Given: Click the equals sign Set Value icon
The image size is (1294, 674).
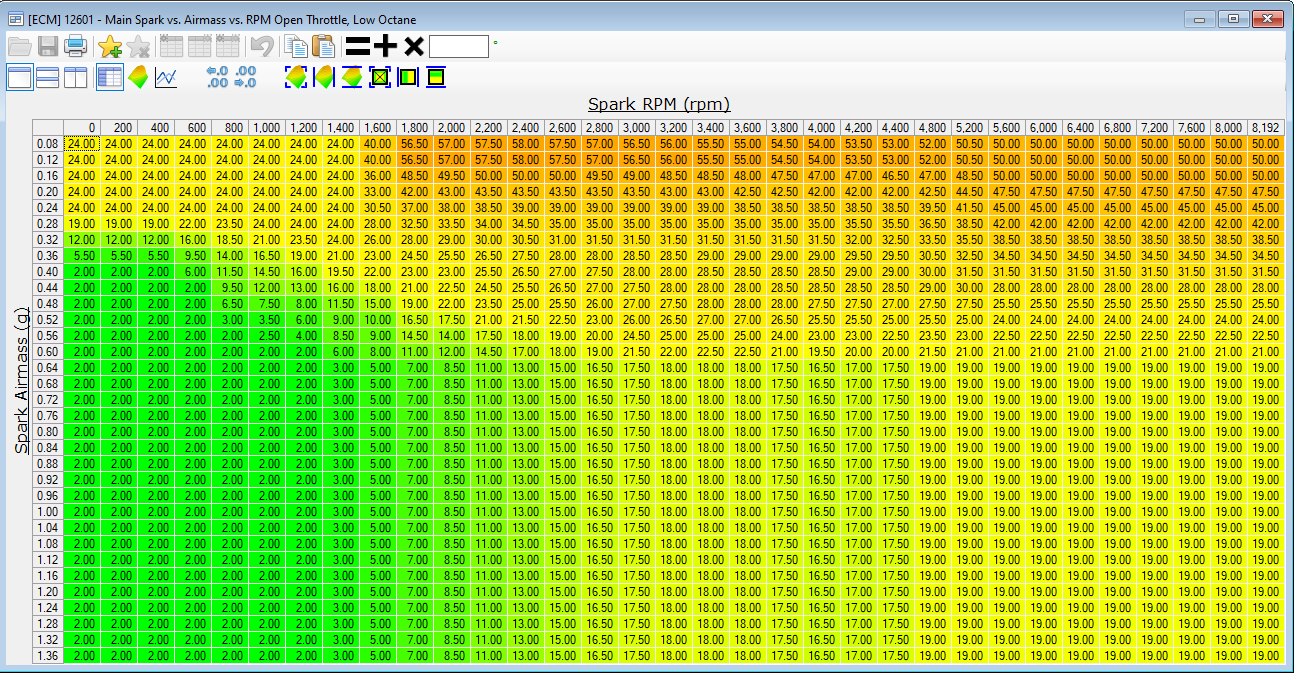Looking at the screenshot, I should (x=357, y=46).
